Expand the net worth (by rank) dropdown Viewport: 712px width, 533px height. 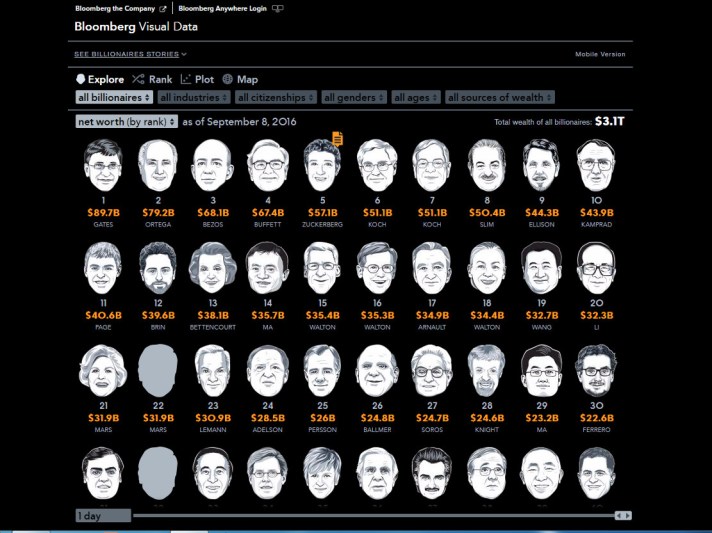(127, 121)
